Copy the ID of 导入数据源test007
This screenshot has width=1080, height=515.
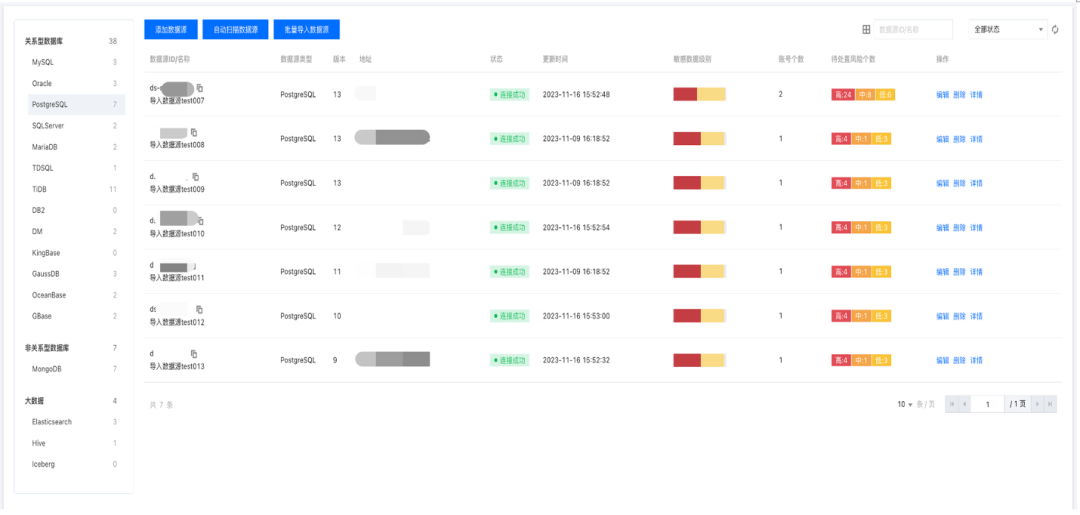click(200, 88)
